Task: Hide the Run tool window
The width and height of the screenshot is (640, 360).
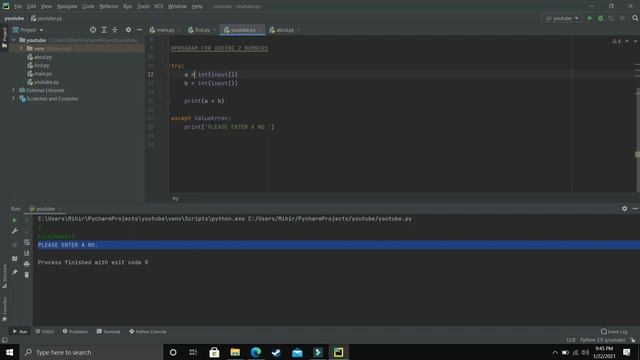Action: point(635,209)
